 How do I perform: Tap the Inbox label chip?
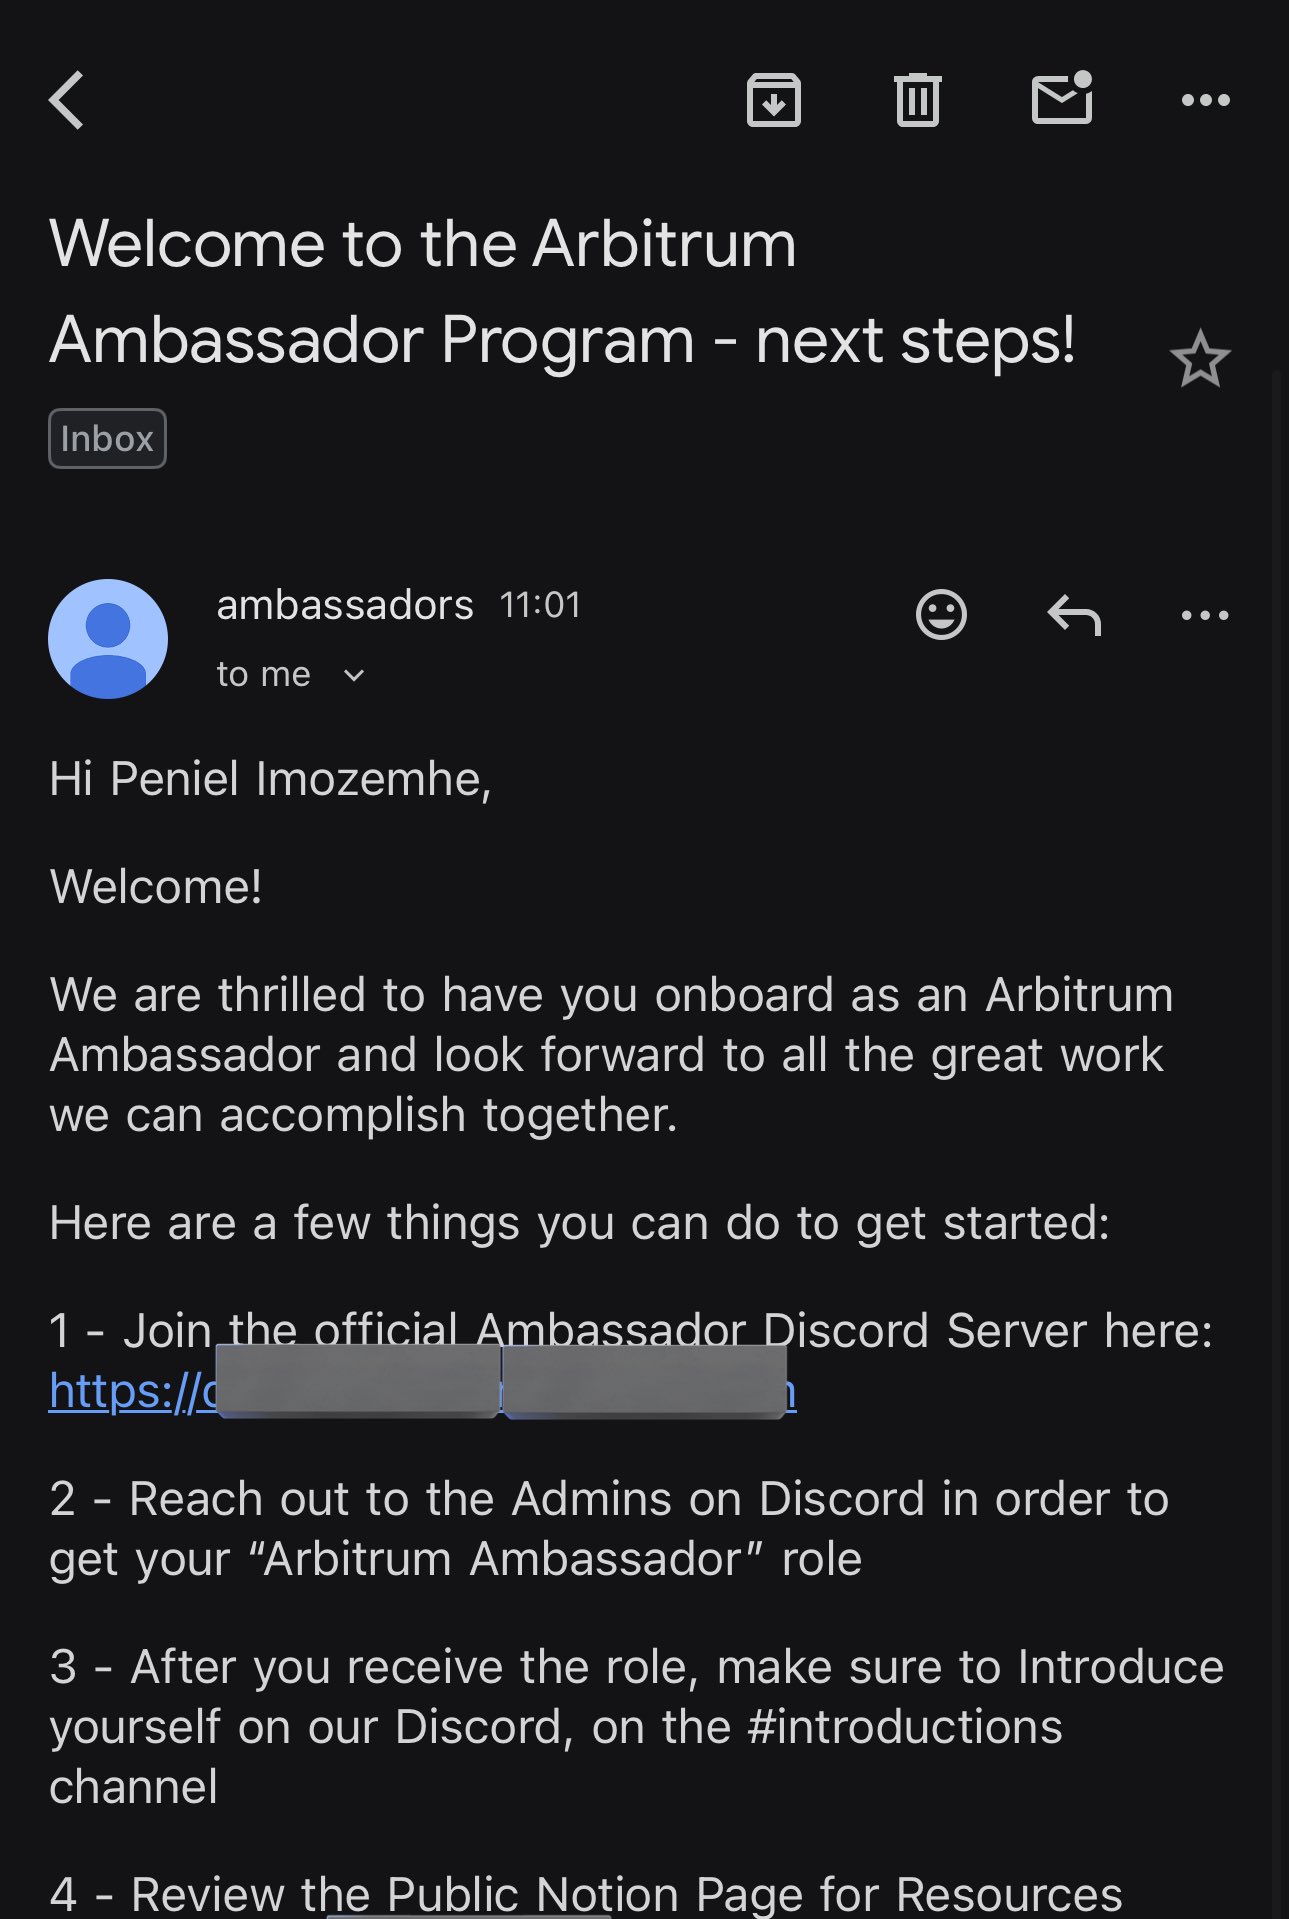click(107, 439)
